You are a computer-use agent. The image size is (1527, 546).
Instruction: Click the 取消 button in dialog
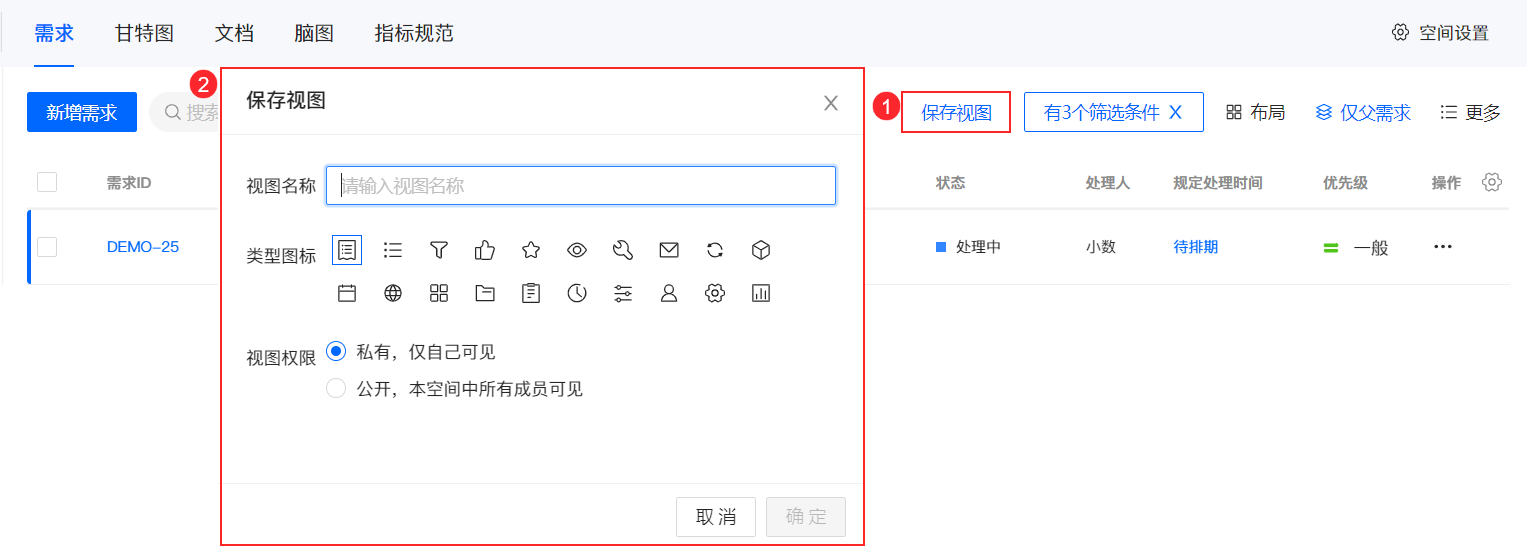pos(716,516)
